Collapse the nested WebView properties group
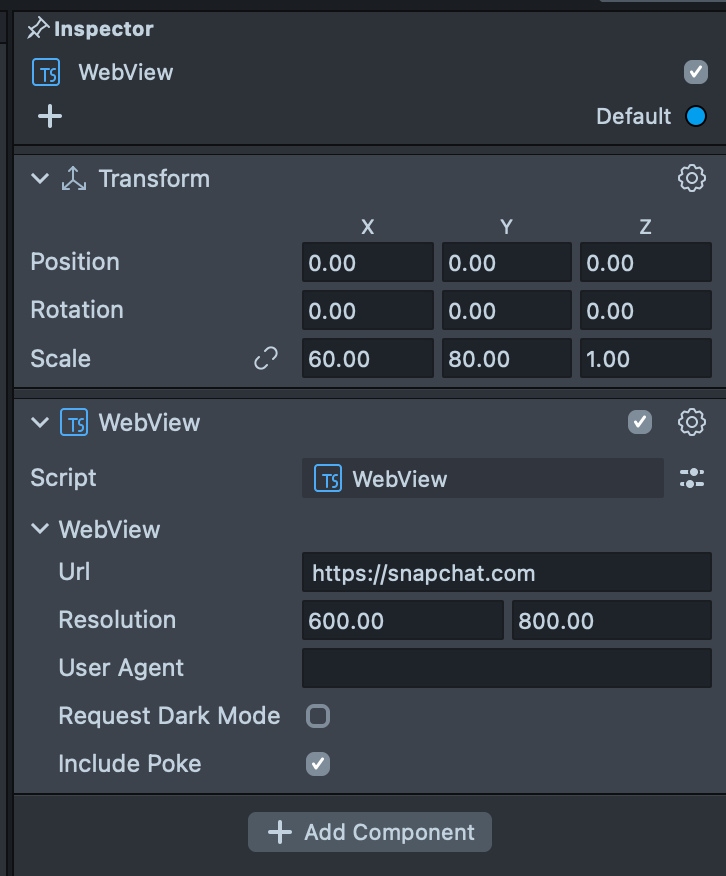This screenshot has height=876, width=726. point(40,529)
